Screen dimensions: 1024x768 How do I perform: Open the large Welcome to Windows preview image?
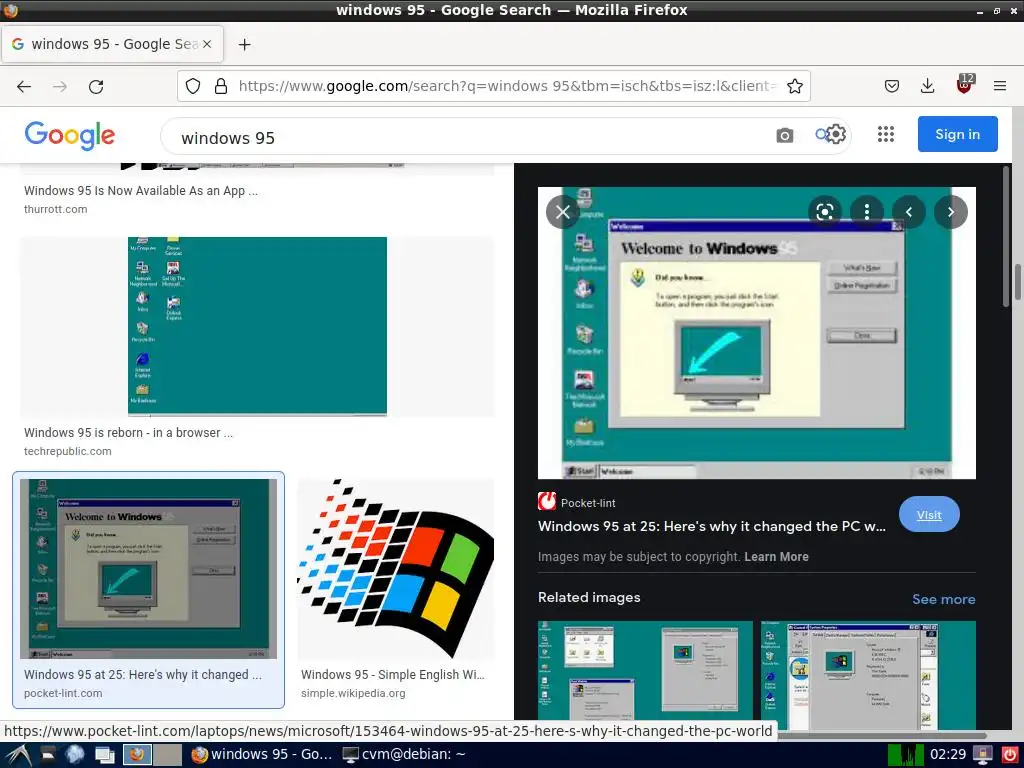tap(757, 333)
